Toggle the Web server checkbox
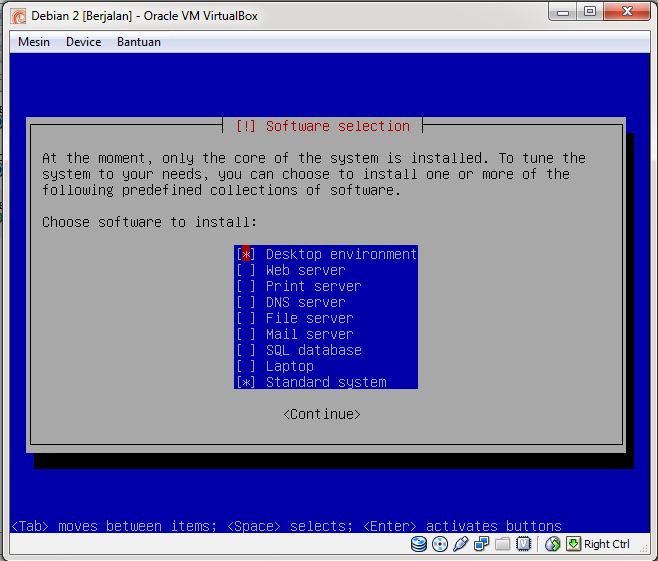This screenshot has width=658, height=561. (245, 270)
